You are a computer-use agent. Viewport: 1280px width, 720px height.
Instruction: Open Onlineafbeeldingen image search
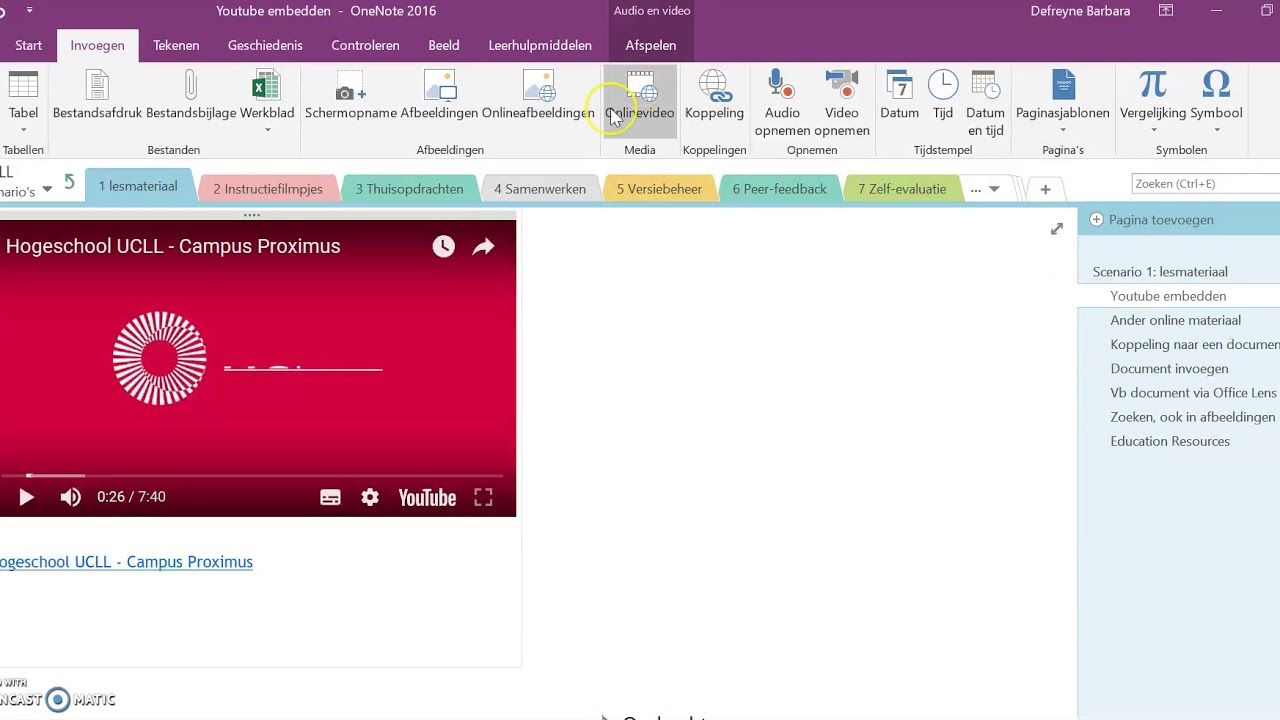point(538,96)
